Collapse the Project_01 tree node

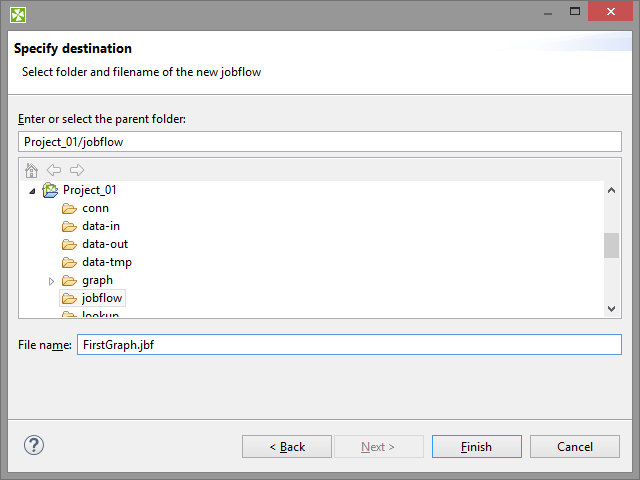(33, 190)
